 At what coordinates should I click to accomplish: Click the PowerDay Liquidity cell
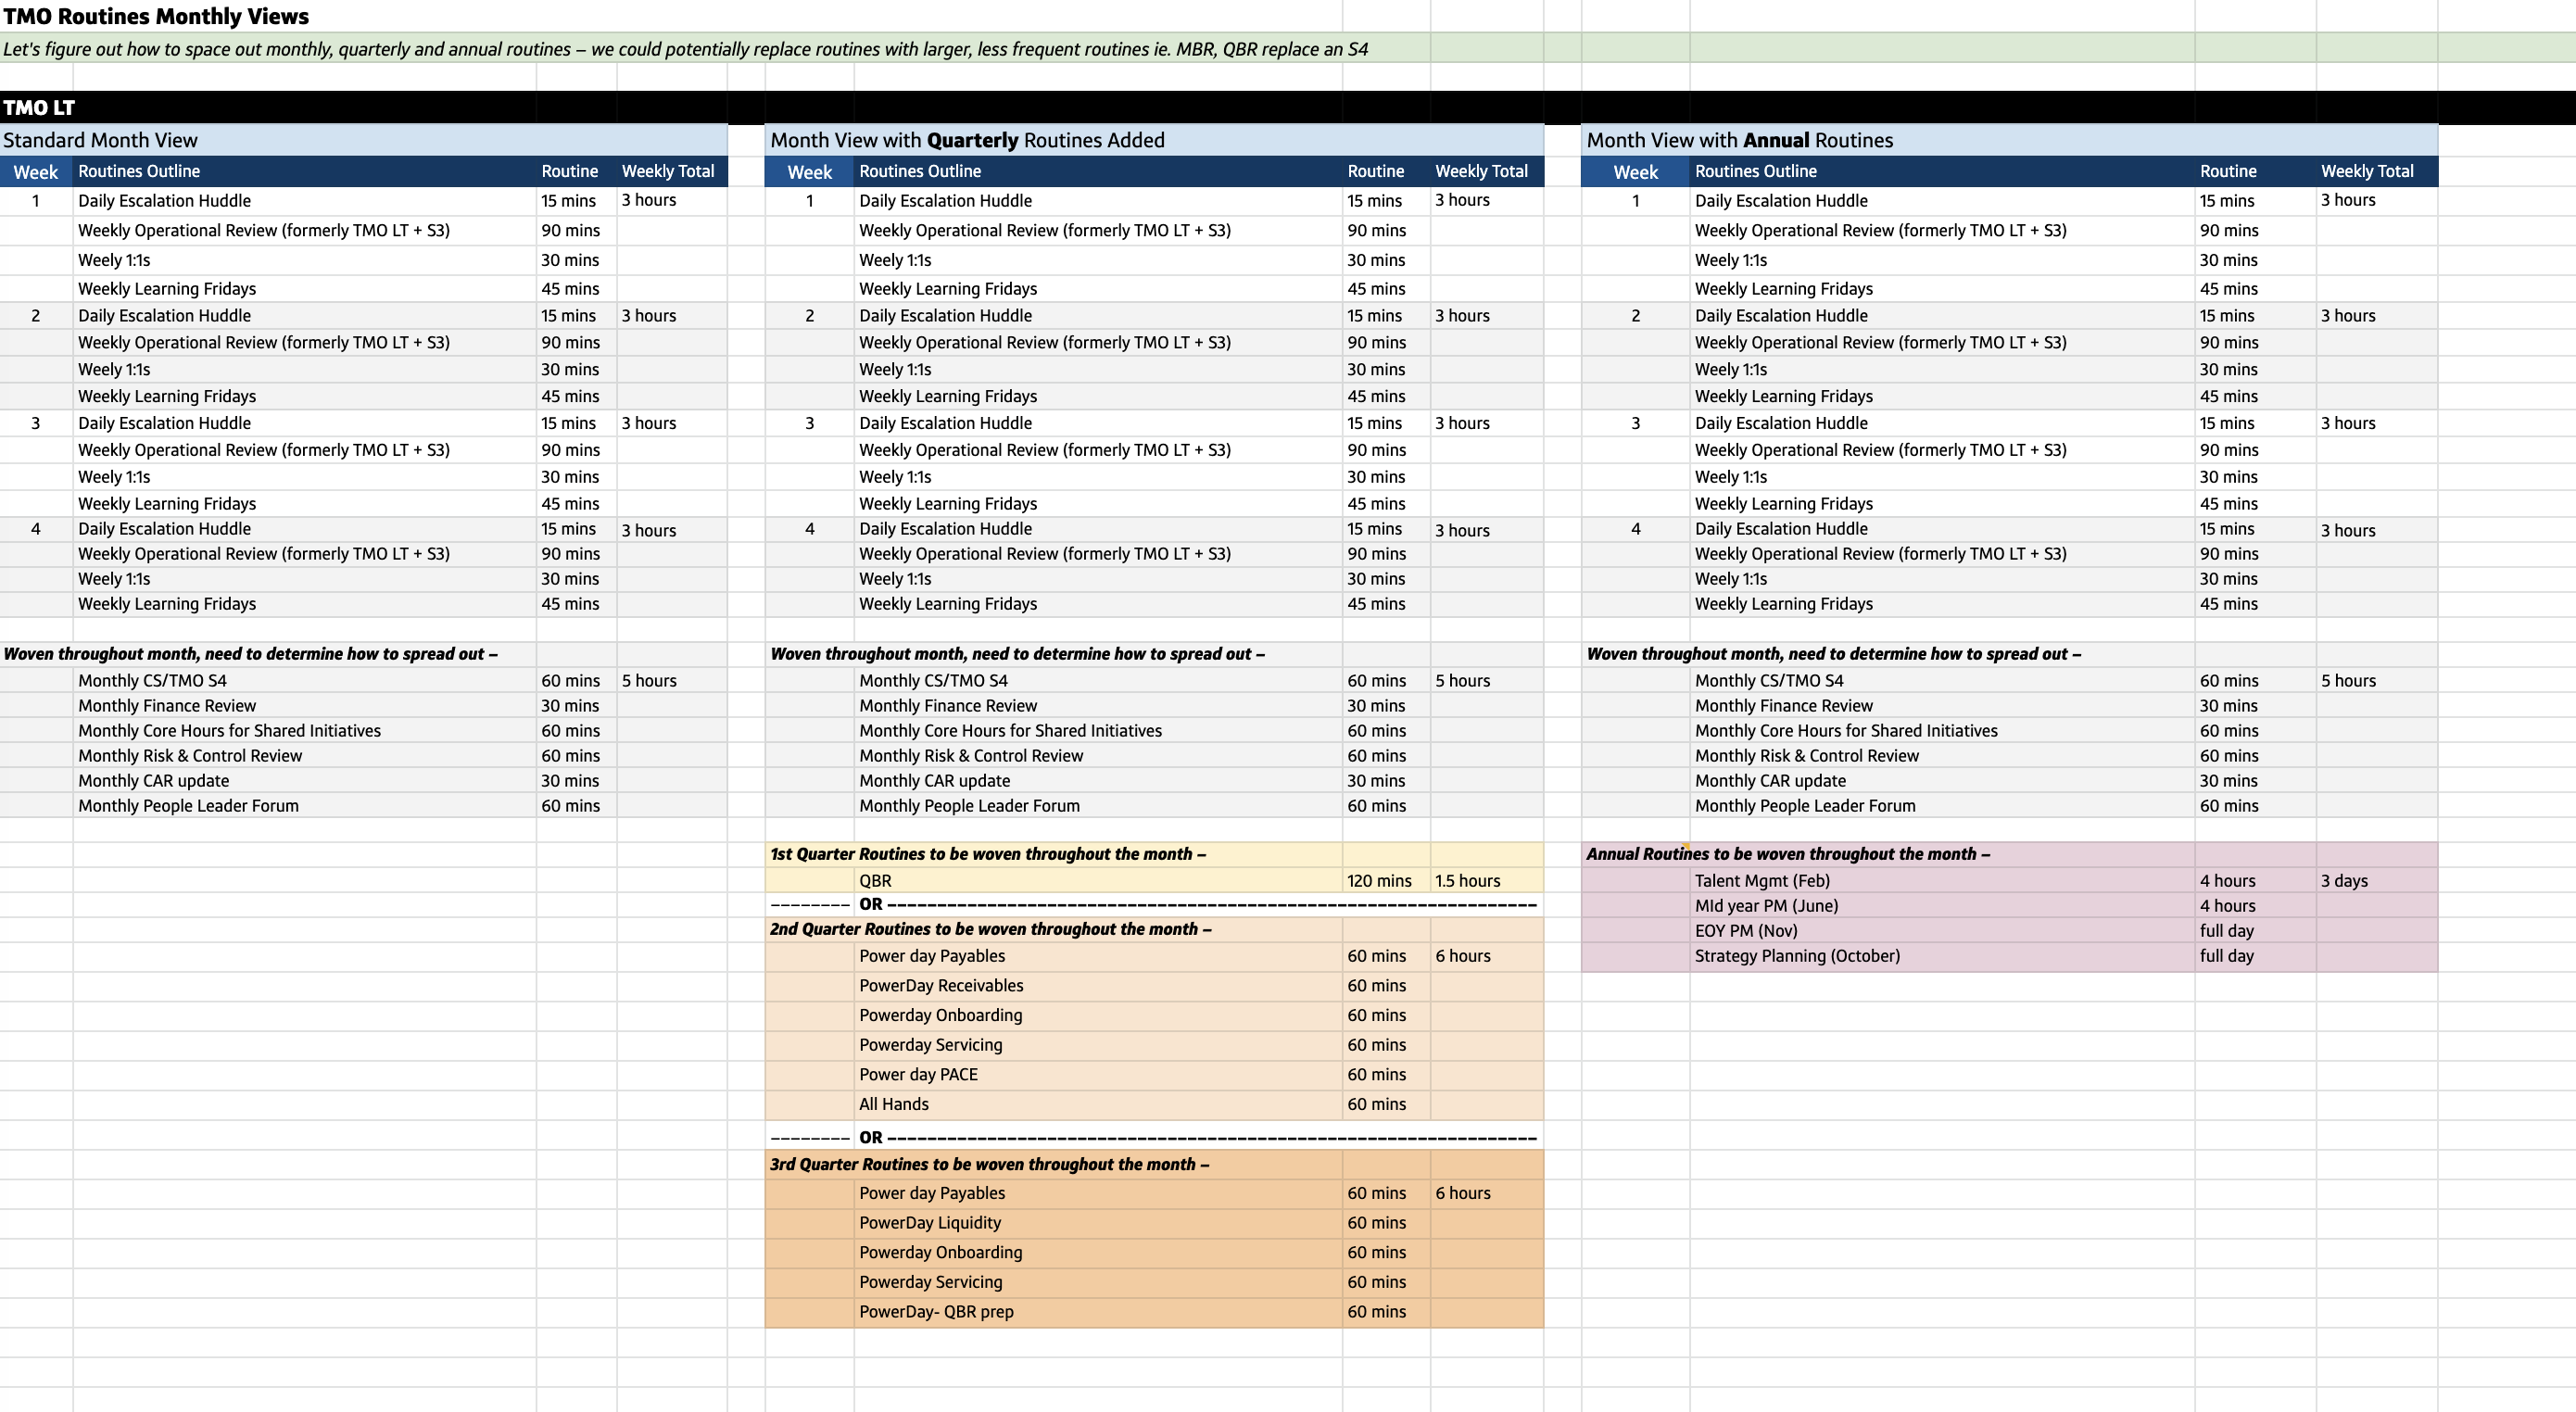tap(930, 1222)
